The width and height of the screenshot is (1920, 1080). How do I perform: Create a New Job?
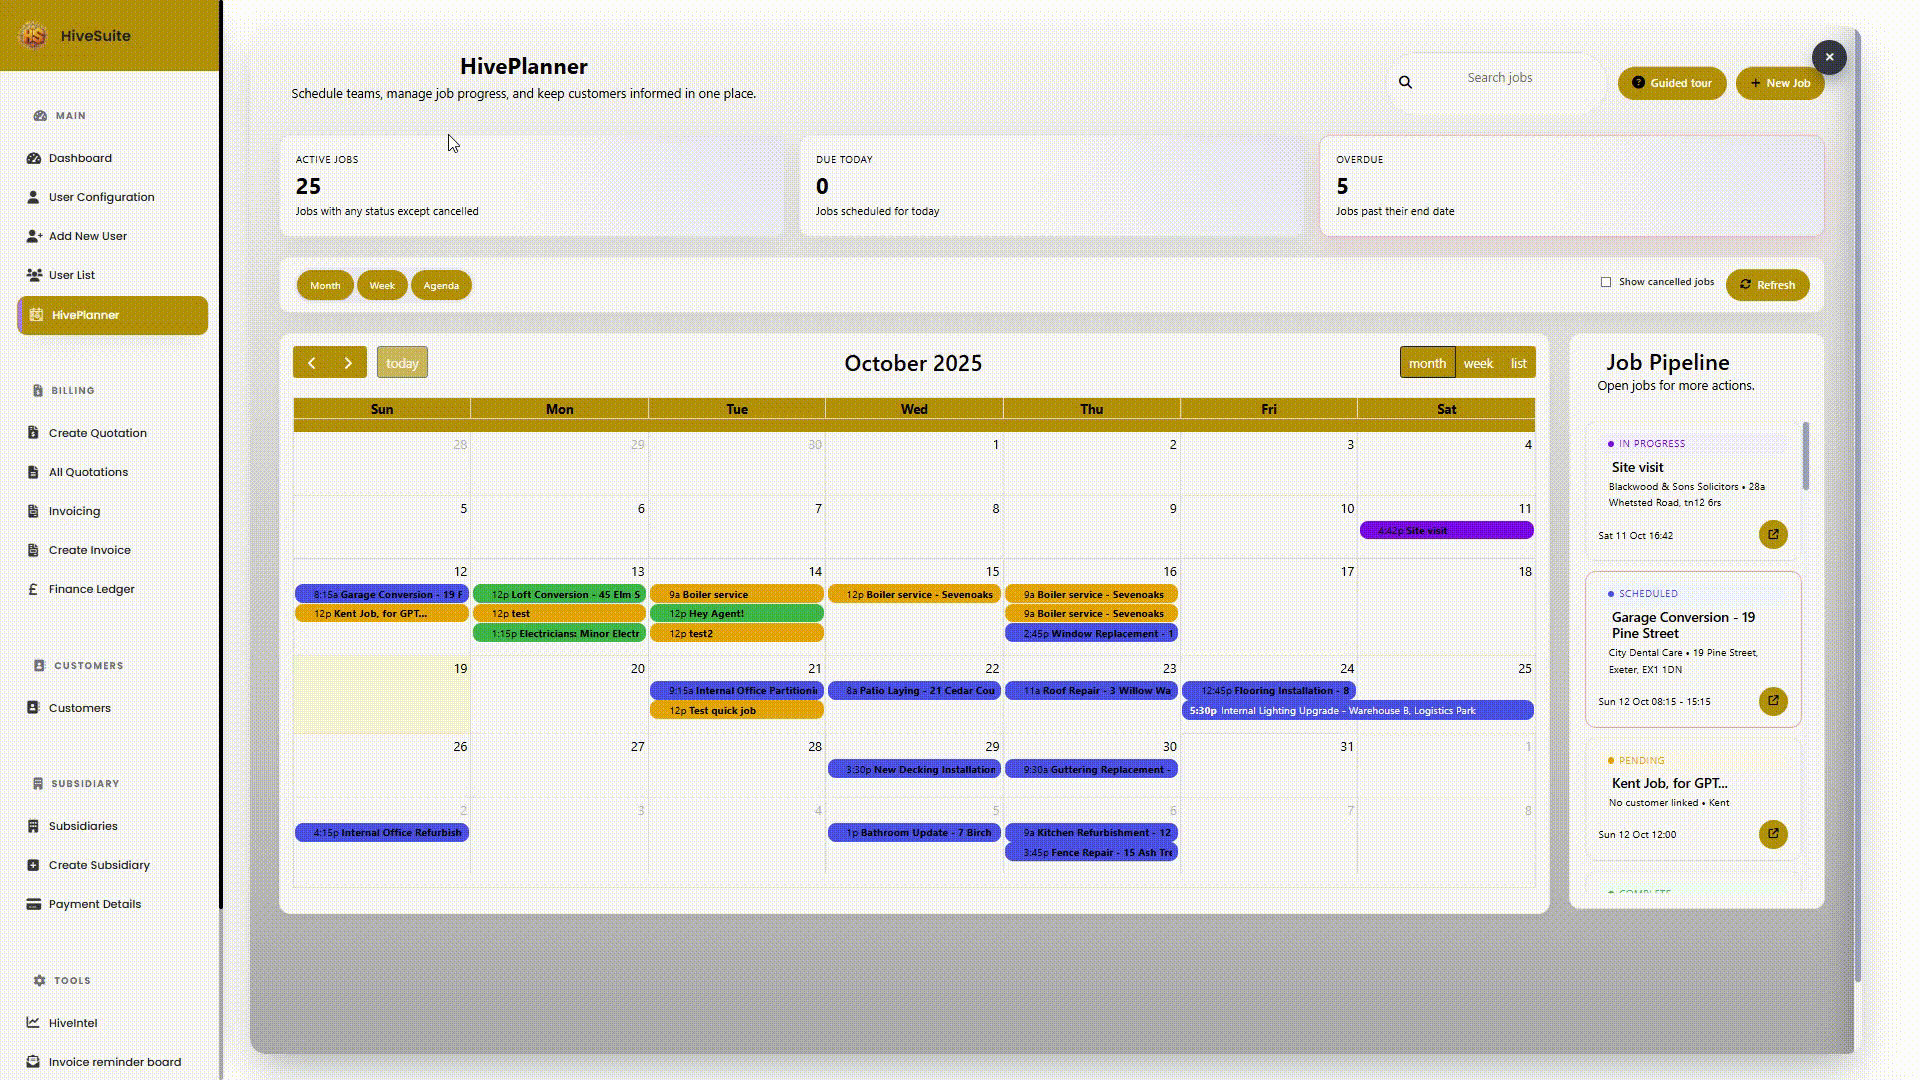click(x=1780, y=83)
